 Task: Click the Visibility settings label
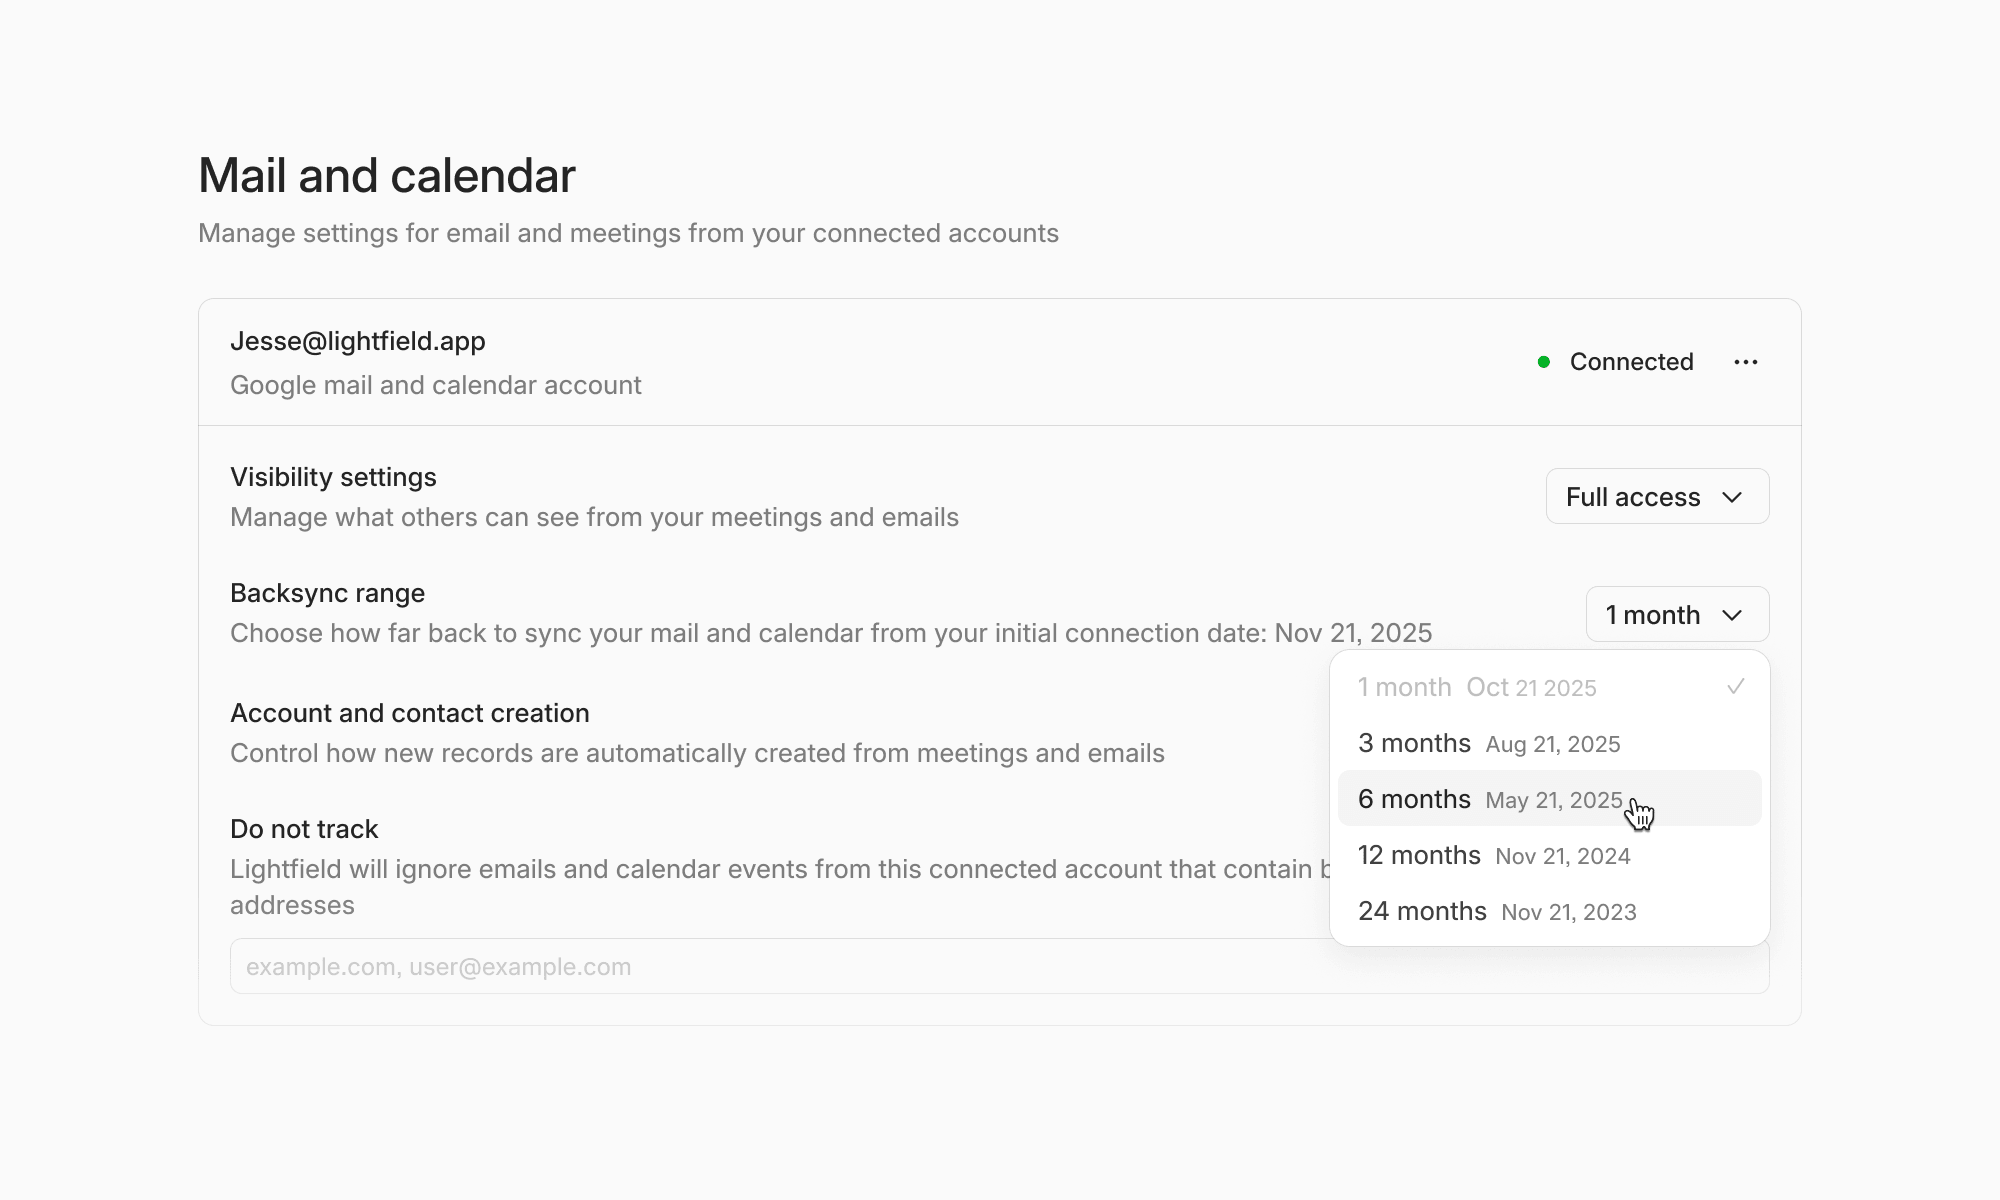tap(333, 477)
